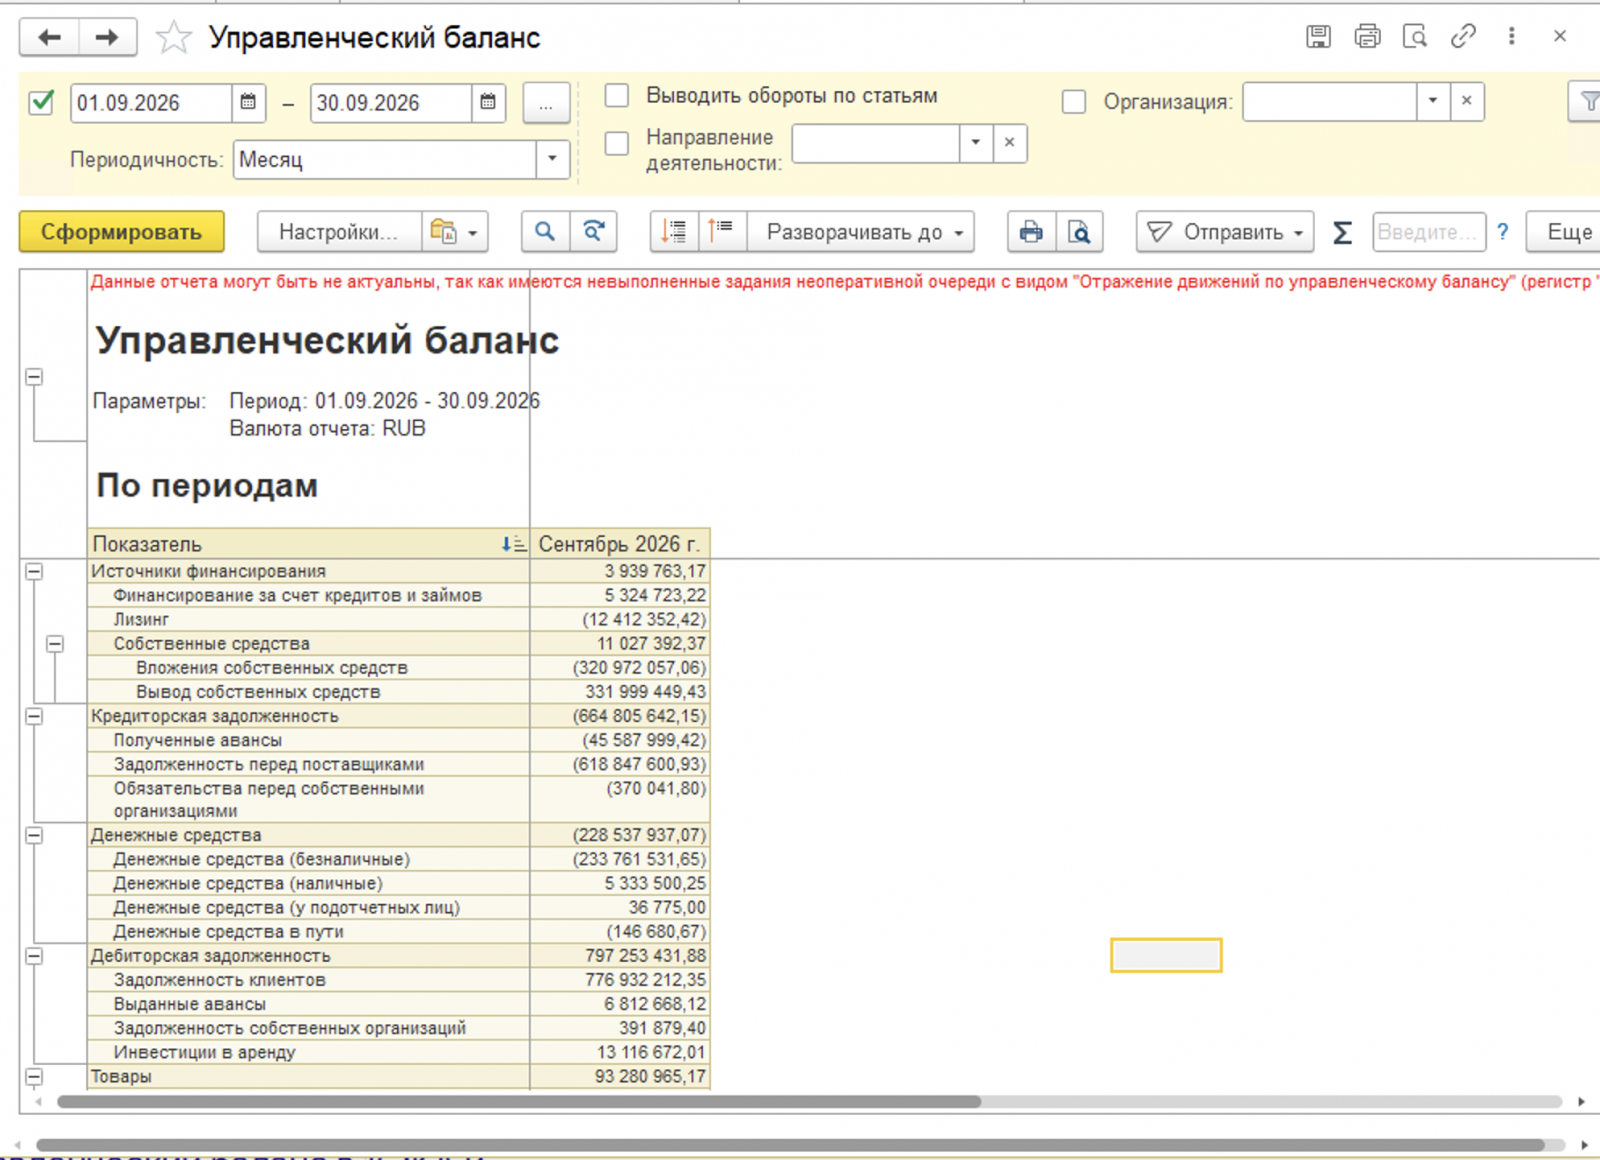Image resolution: width=1600 pixels, height=1160 pixels.
Task: Click the report's horizontal scrollbar thumb
Action: [x=519, y=1102]
